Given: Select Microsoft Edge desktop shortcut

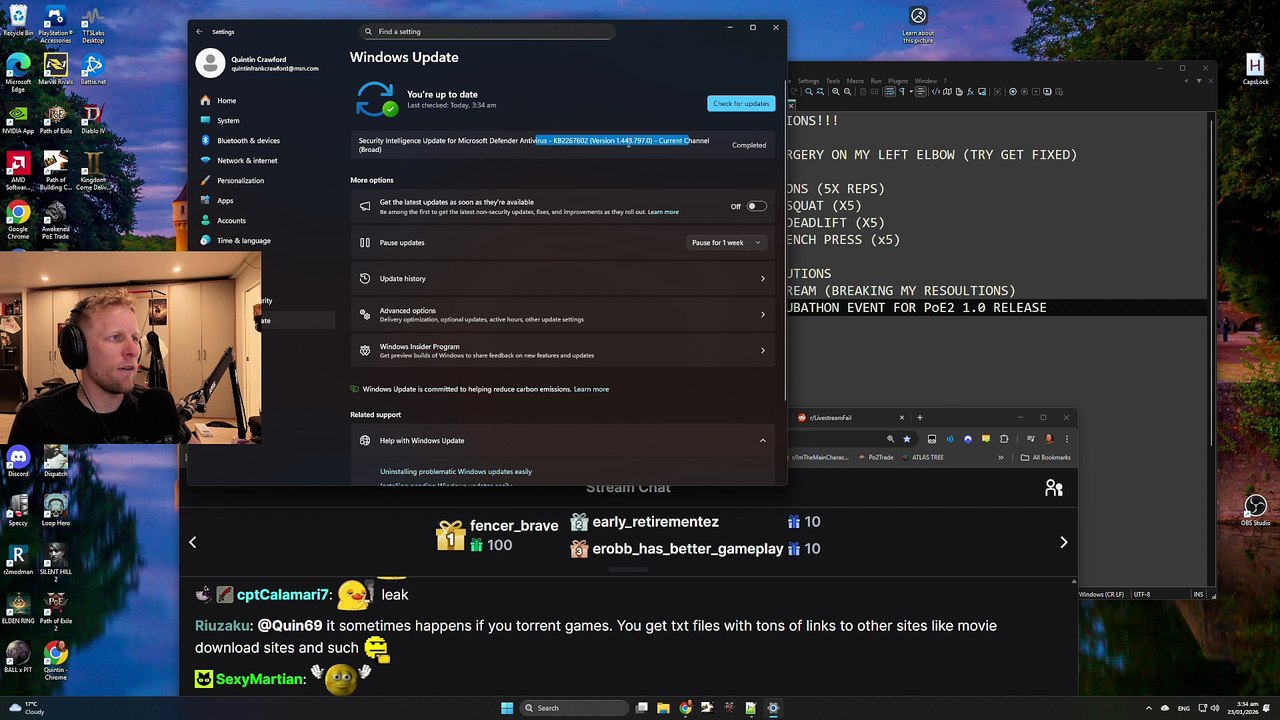Looking at the screenshot, I should click(18, 73).
